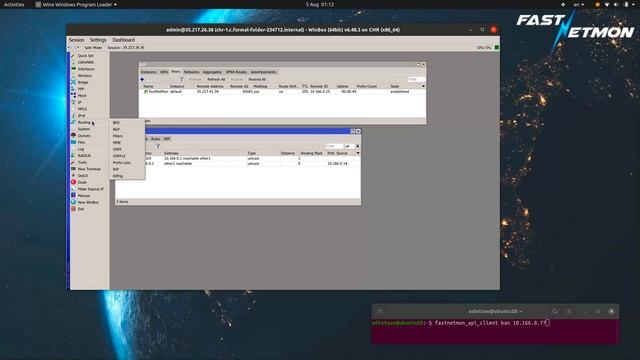Expand the Routing sidebar menu

coord(84,122)
